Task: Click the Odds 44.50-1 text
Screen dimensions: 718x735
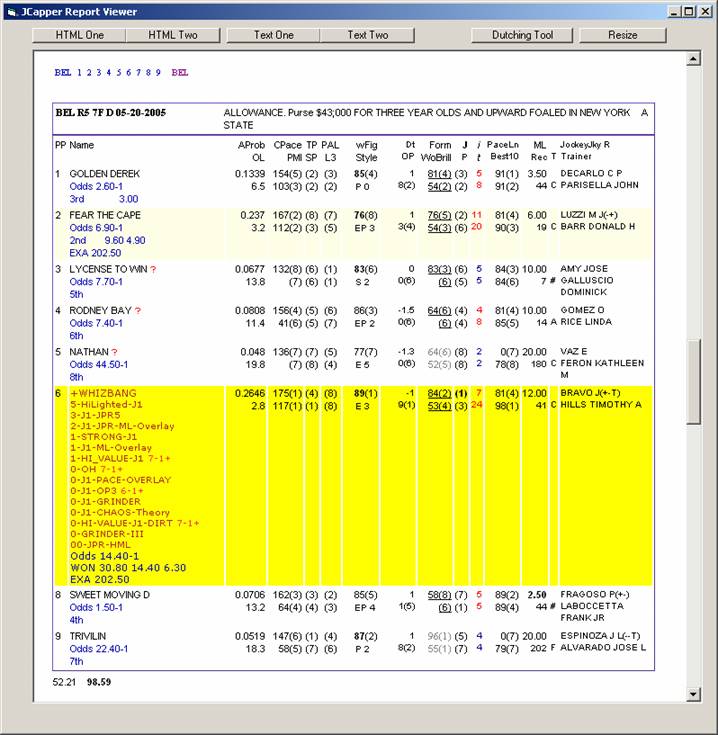Action: point(98,365)
